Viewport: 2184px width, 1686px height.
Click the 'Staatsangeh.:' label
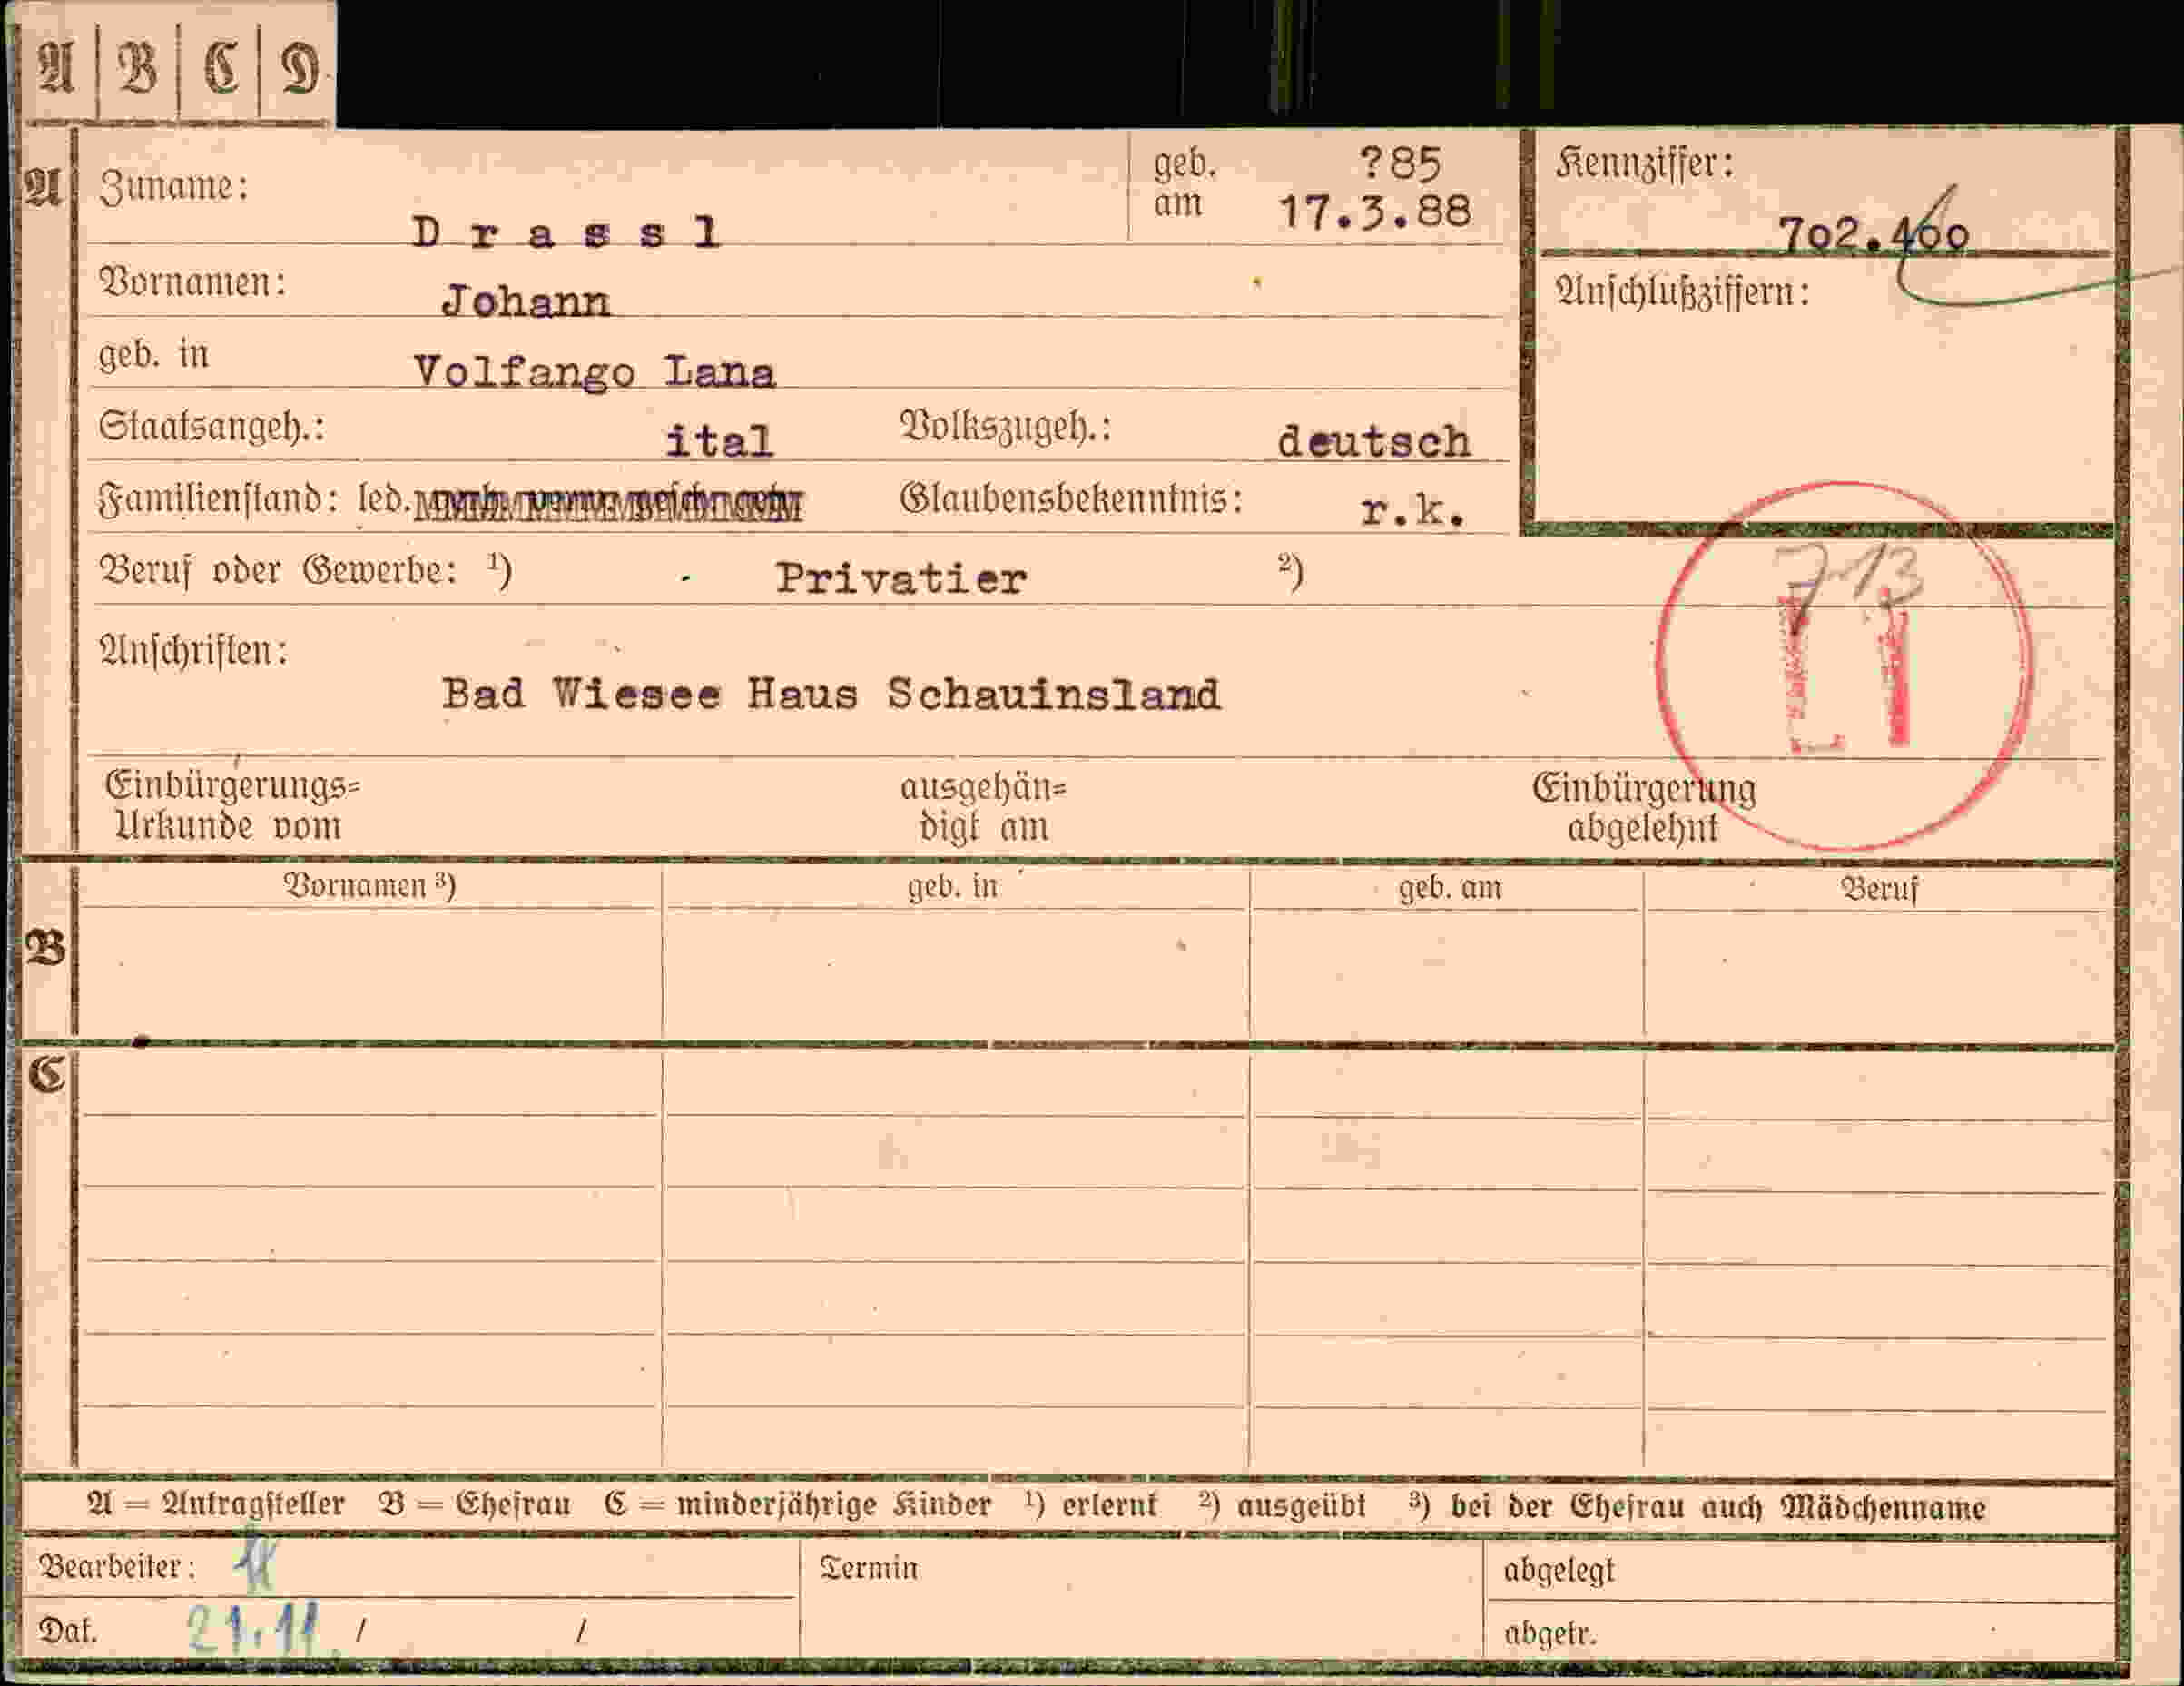point(211,427)
